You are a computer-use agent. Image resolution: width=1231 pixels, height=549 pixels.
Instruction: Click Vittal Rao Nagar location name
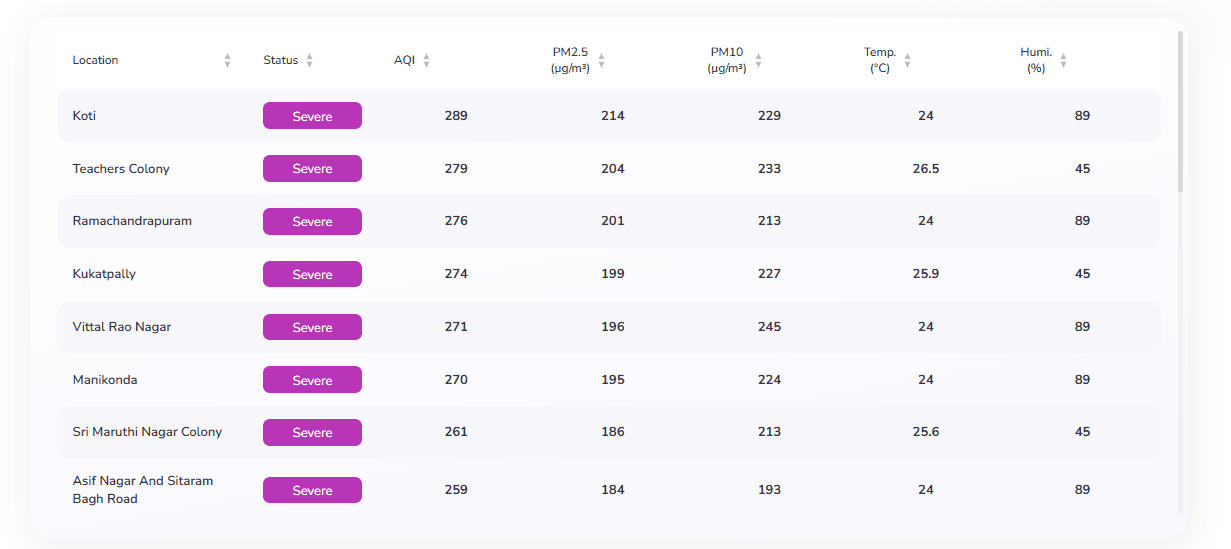[122, 327]
